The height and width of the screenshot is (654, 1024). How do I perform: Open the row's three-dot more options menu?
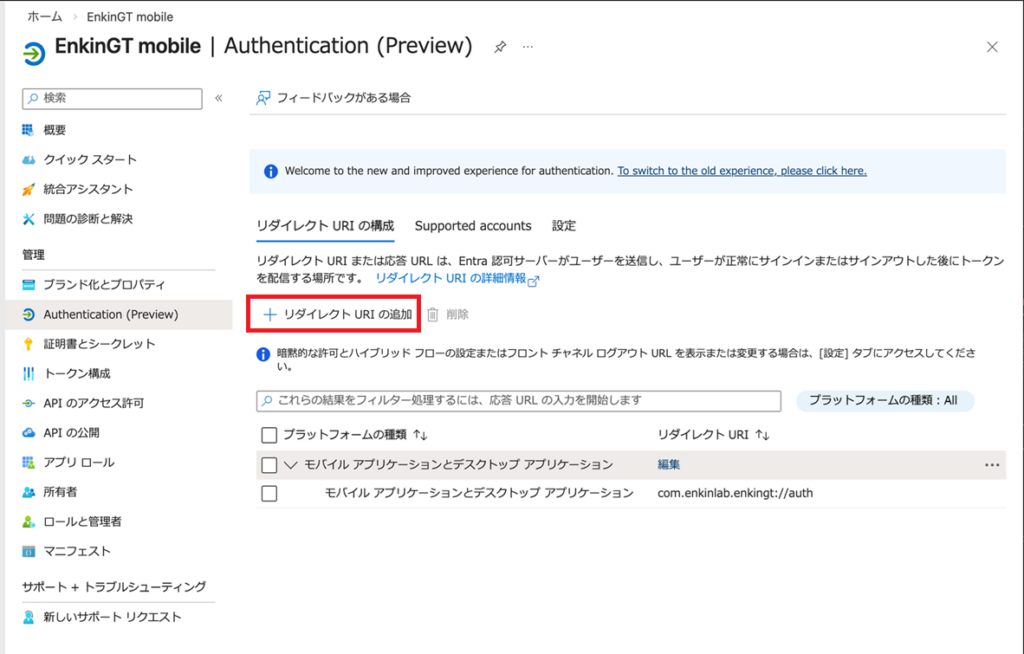pyautogui.click(x=991, y=465)
